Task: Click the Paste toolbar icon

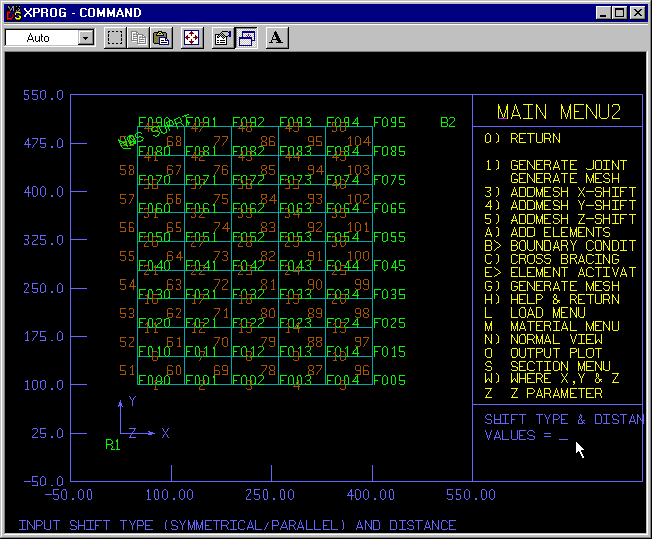Action: click(161, 38)
